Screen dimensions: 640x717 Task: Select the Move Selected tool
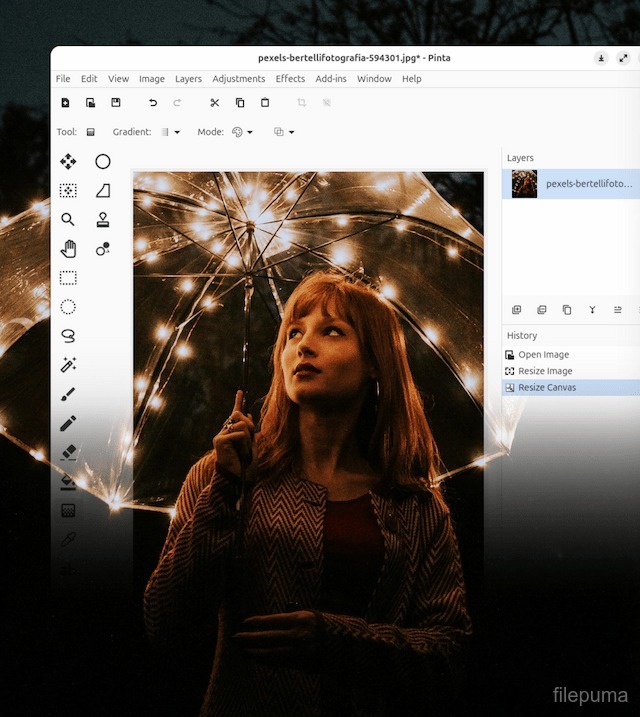click(x=68, y=161)
